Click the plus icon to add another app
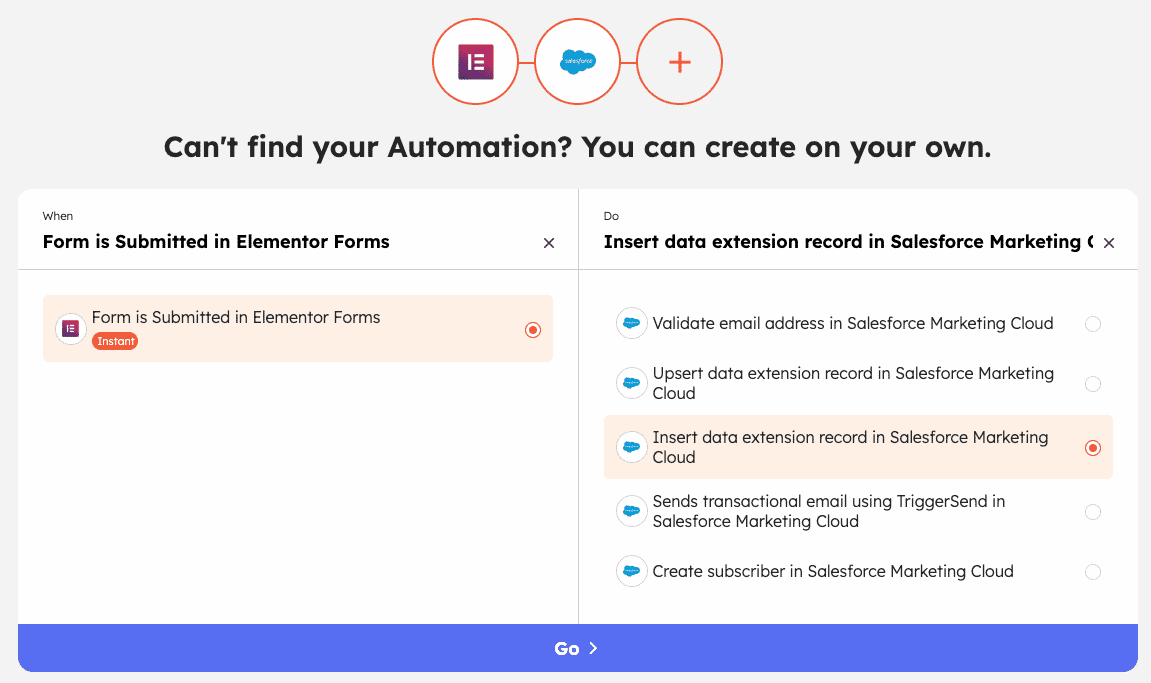Screen dimensions: 1151x683 (679, 61)
